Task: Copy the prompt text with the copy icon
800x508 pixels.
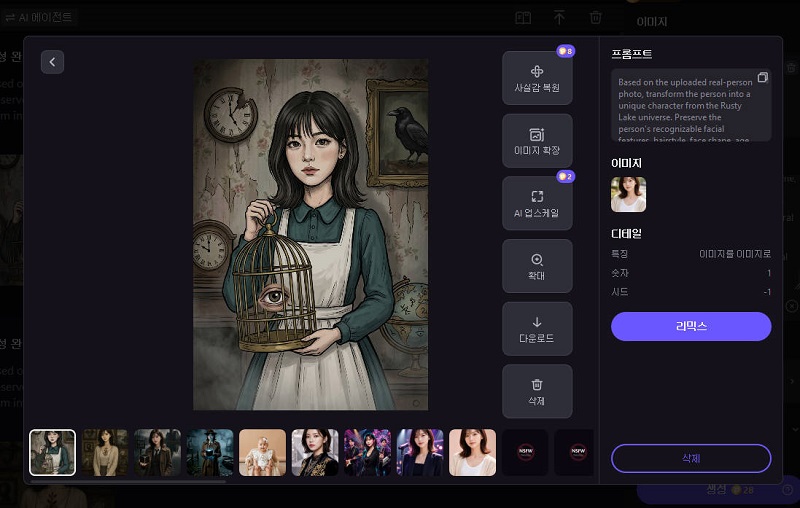Action: click(x=762, y=77)
